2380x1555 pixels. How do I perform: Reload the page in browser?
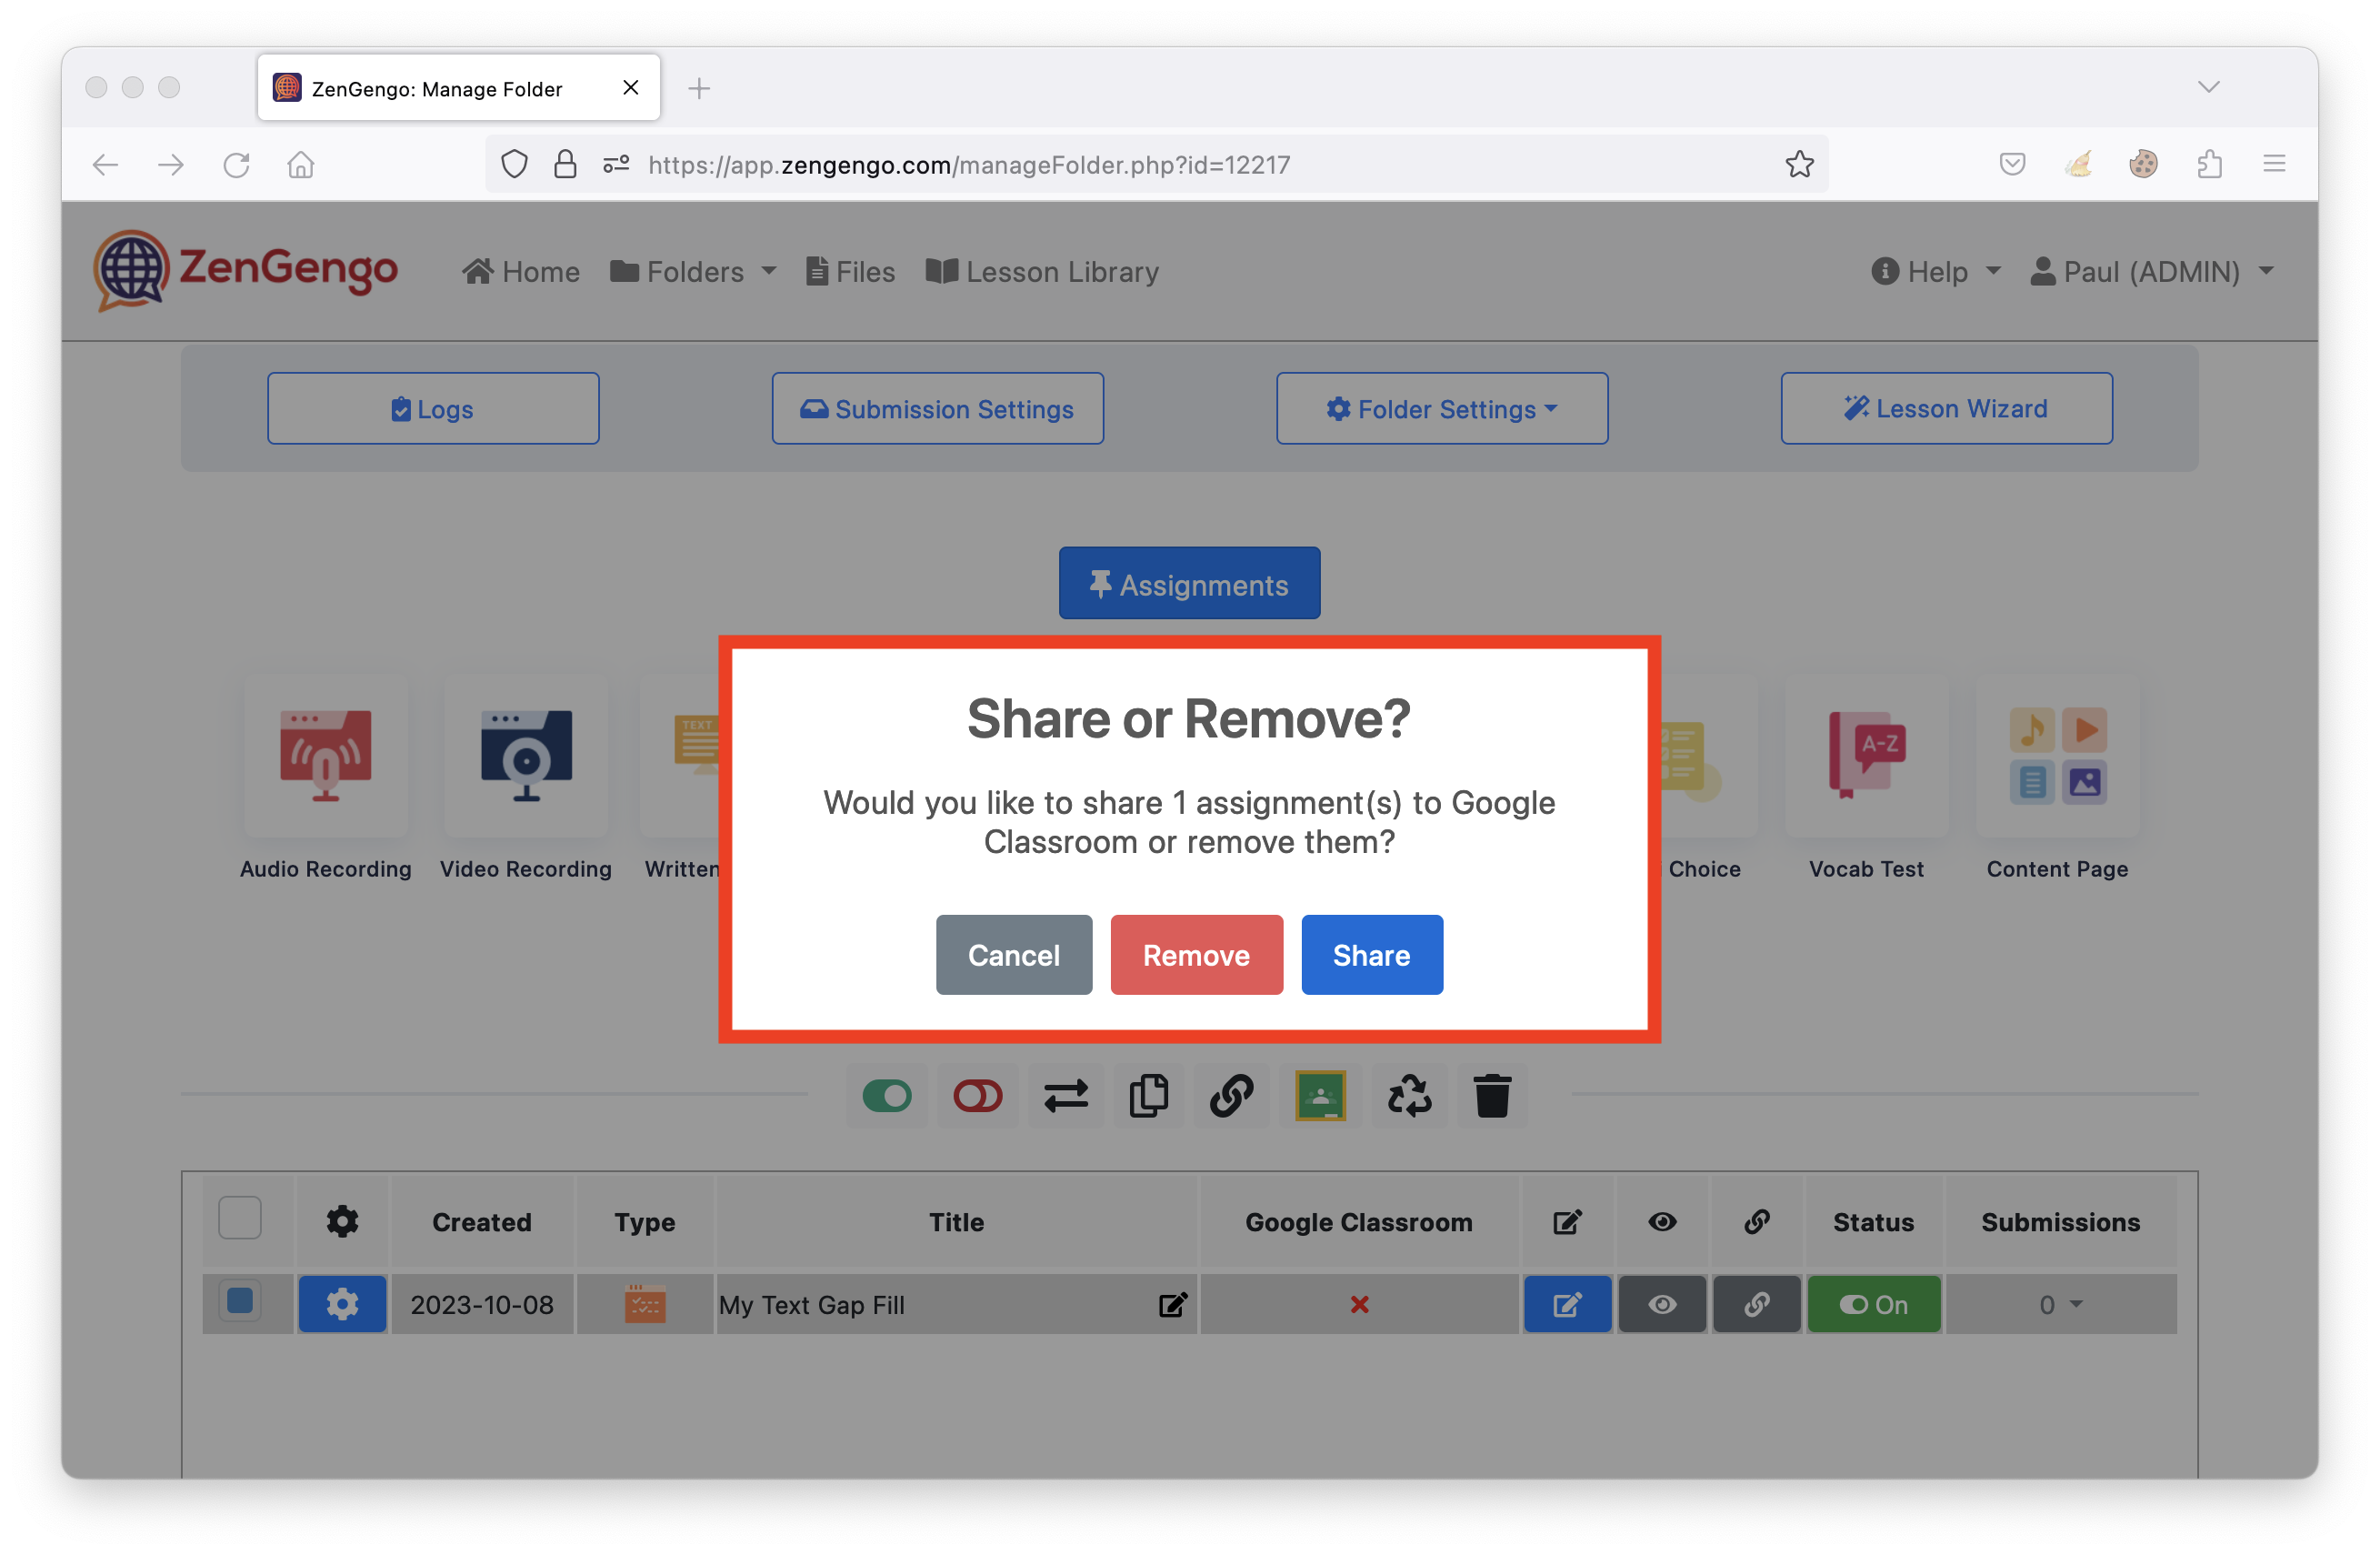coord(236,164)
